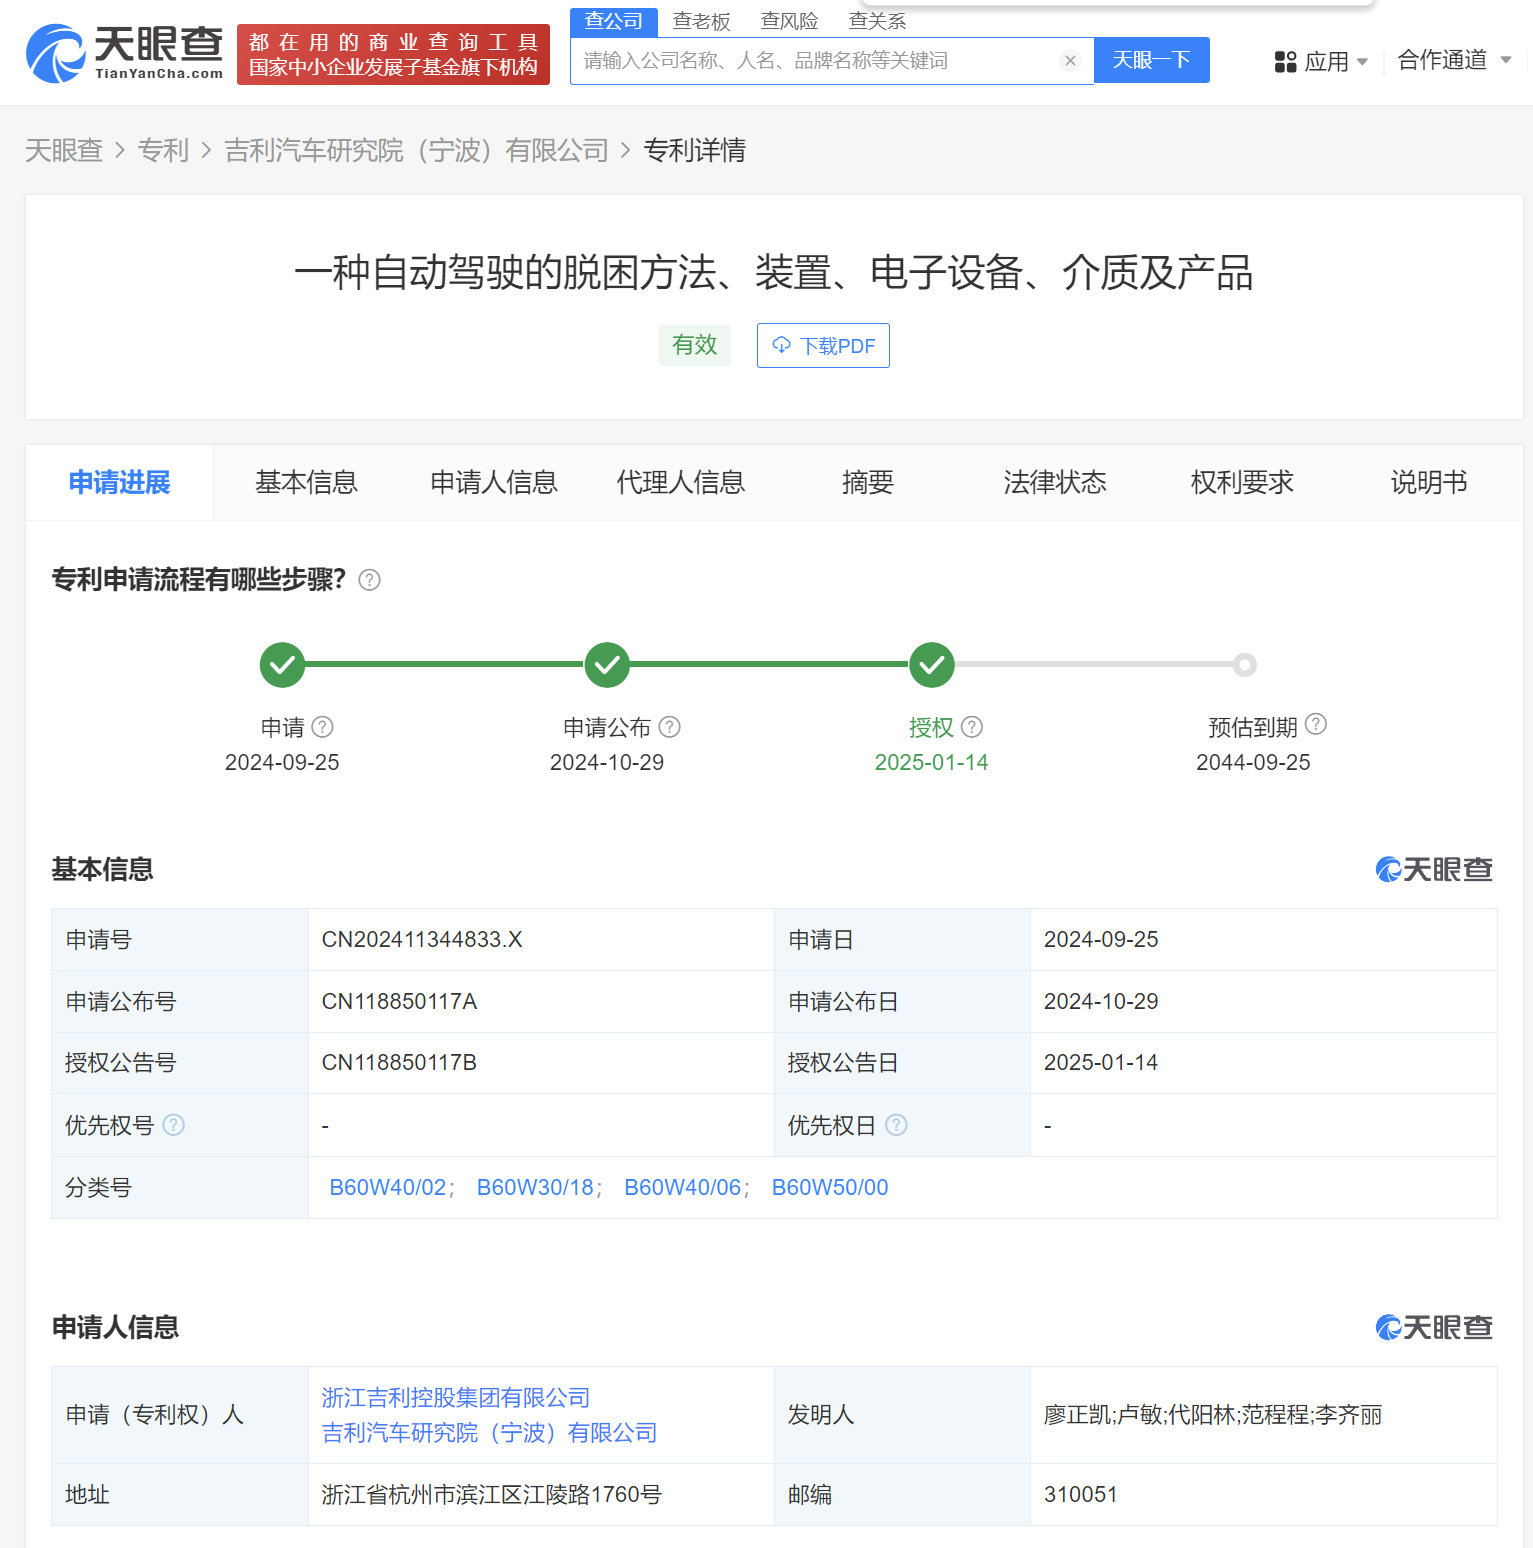Open classification link B60W40/06
This screenshot has width=1533, height=1548.
point(683,1187)
